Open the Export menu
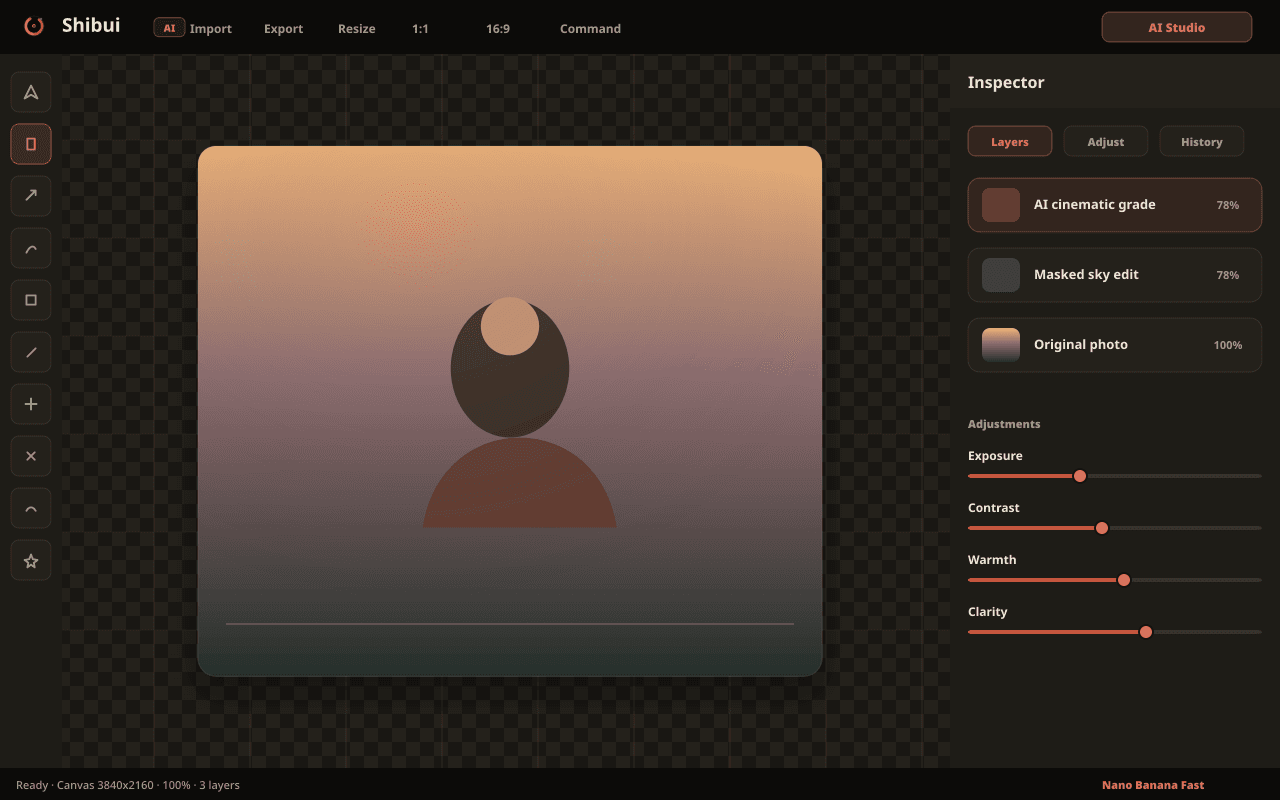This screenshot has width=1280, height=800. [x=283, y=29]
